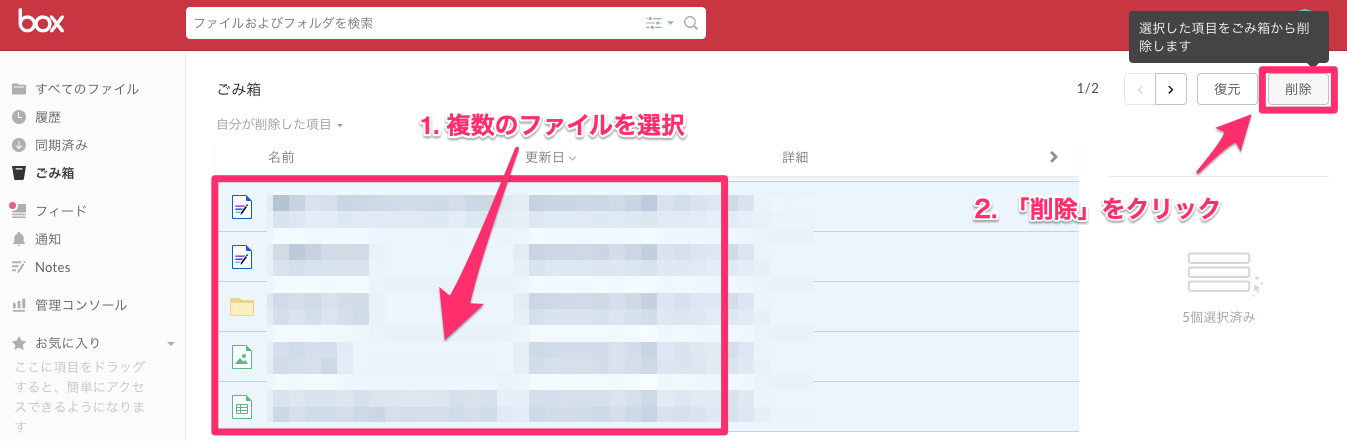The image size is (1347, 441).
Task: Select the second Box Note file icon
Action: [241, 257]
